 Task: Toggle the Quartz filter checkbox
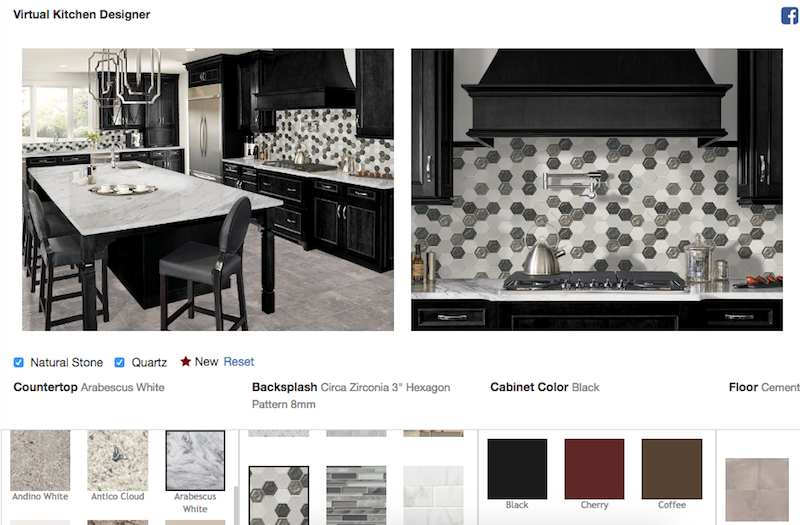119,362
